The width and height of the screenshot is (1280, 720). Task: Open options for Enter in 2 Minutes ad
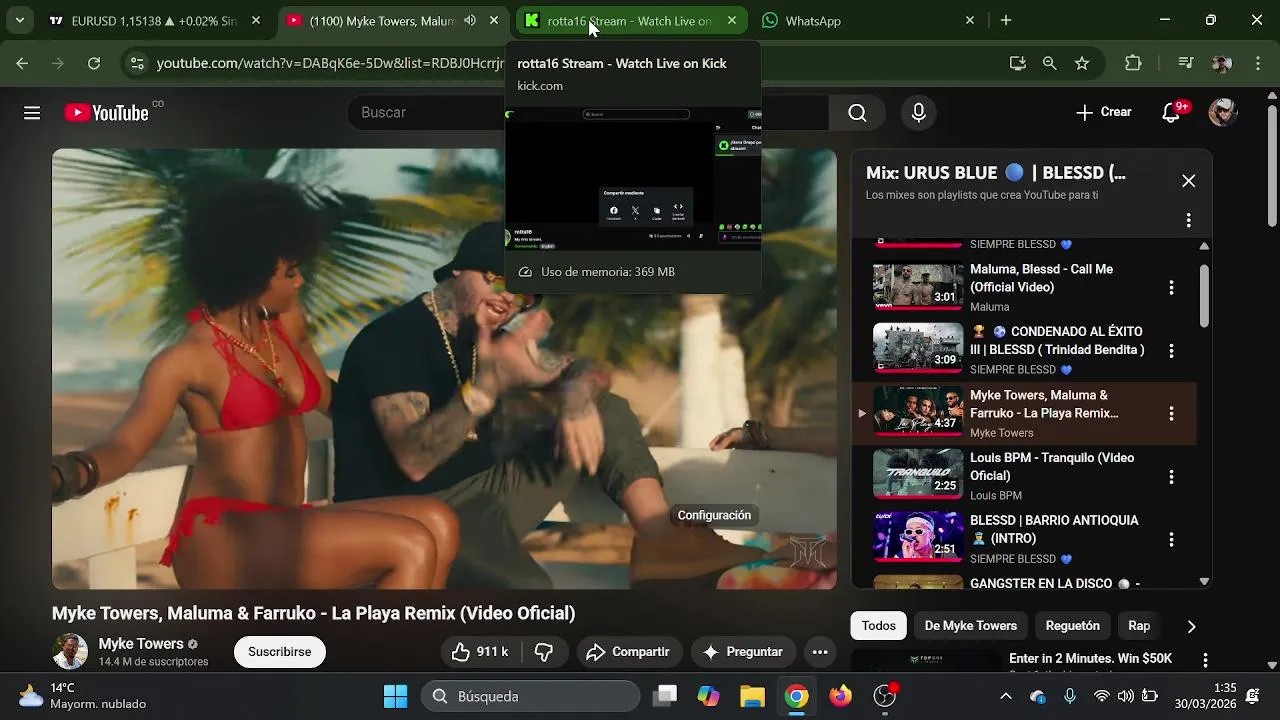[1205, 660]
